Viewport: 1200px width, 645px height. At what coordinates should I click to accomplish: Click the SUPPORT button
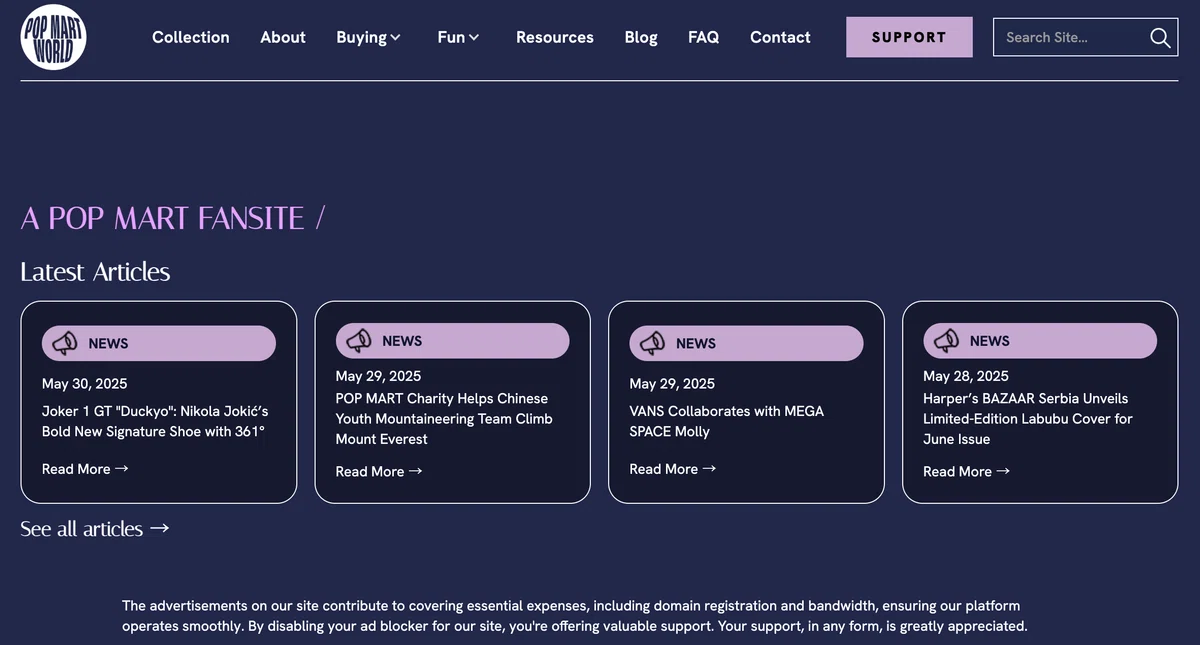(909, 37)
